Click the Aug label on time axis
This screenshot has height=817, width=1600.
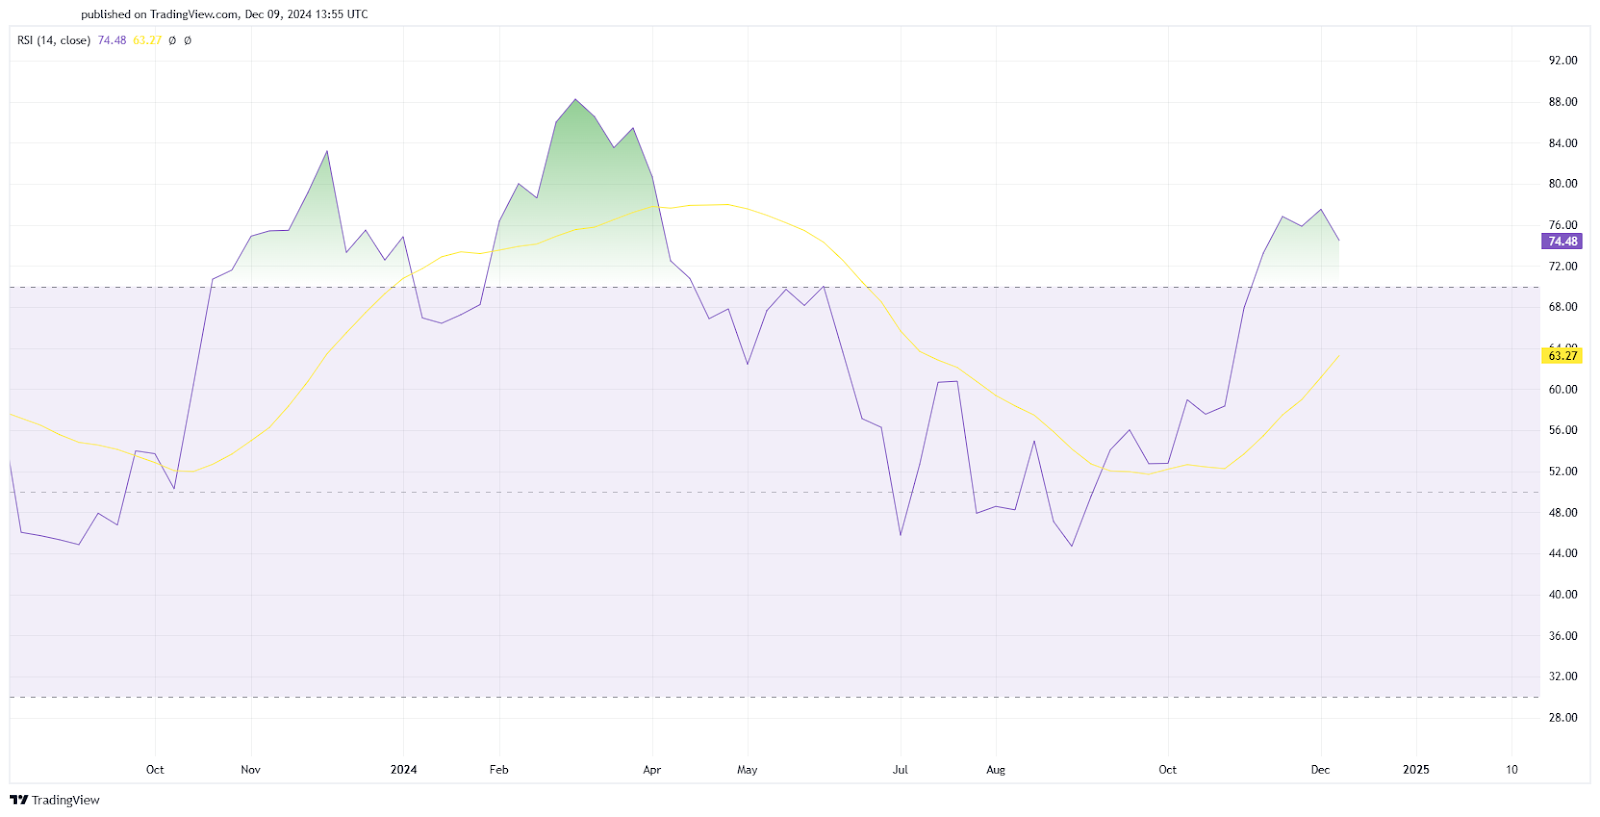995,770
